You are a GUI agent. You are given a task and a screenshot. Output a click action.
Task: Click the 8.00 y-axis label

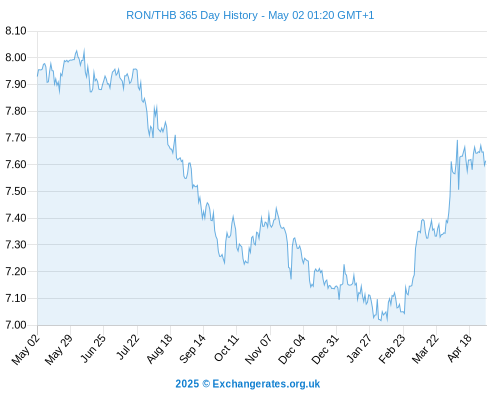(x=16, y=57)
